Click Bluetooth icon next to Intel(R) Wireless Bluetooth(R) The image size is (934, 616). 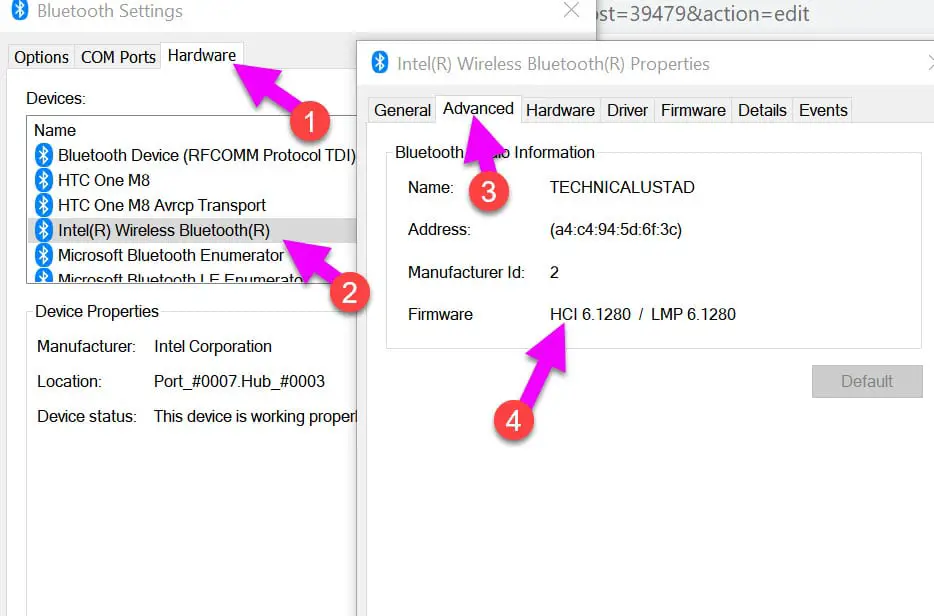(43, 230)
